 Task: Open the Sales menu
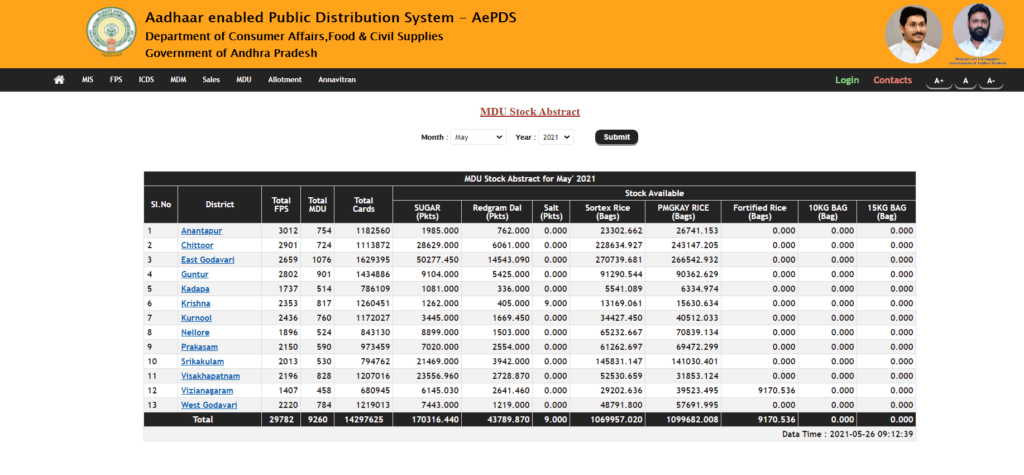[x=211, y=80]
